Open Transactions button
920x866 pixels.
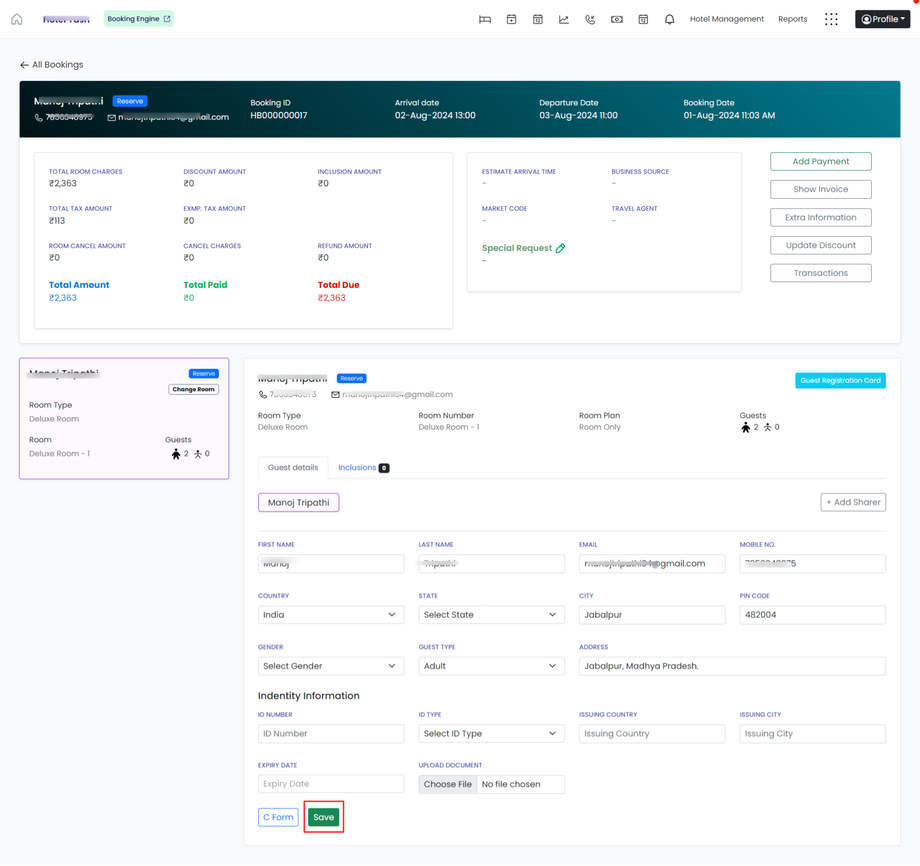[x=820, y=273]
